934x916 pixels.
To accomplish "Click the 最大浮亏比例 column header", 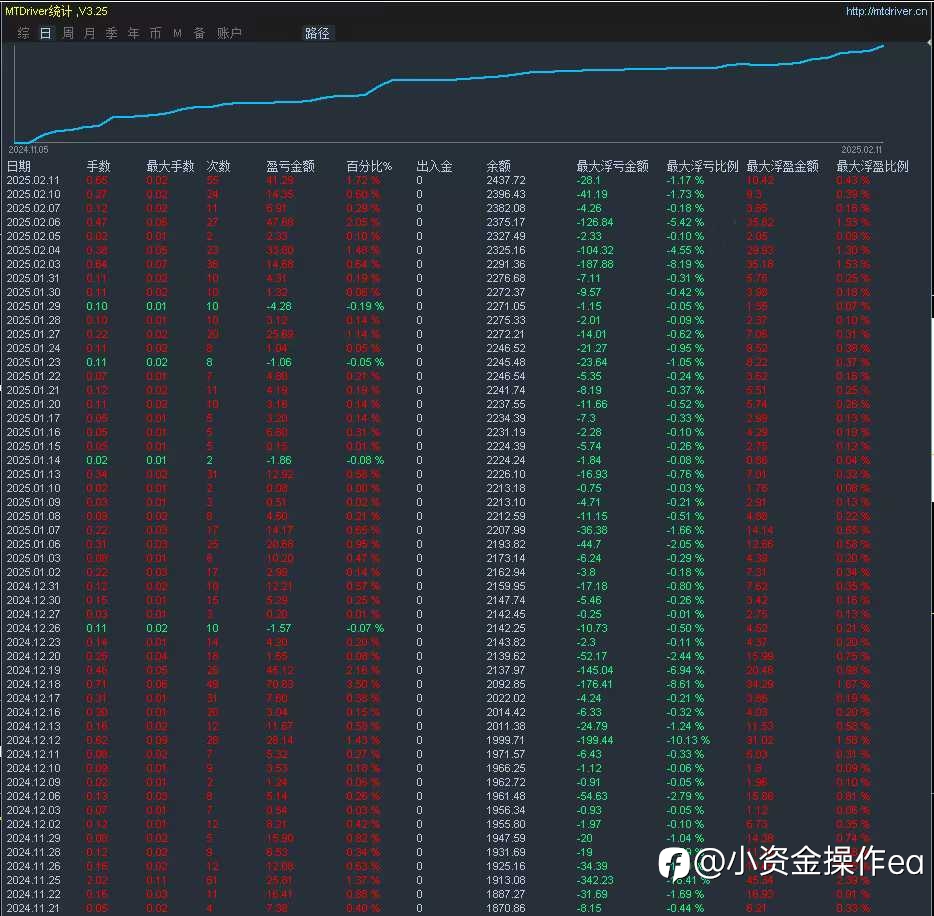I will coord(702,166).
